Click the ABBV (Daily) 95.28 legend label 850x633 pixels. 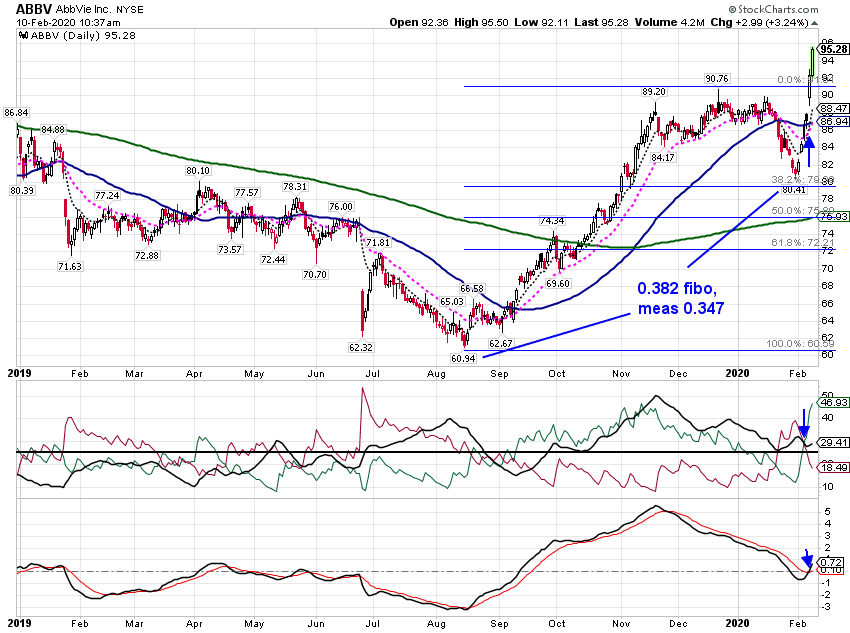pos(83,36)
